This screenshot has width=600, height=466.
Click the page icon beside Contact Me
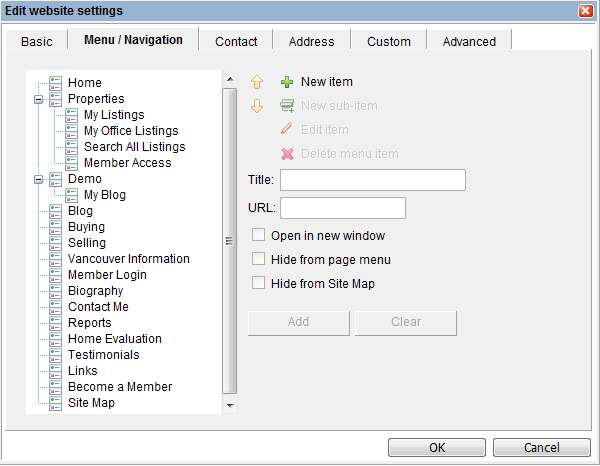(x=55, y=307)
